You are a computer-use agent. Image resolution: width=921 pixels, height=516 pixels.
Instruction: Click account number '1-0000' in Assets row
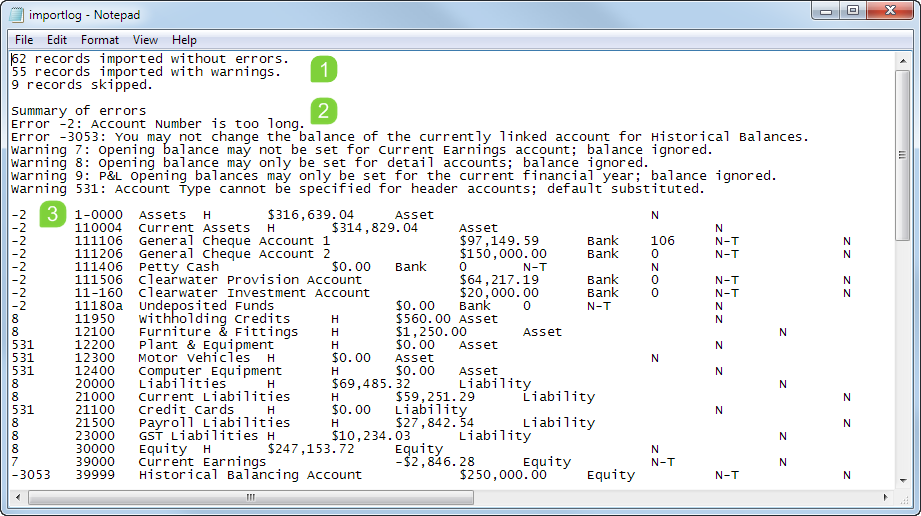[x=99, y=215]
